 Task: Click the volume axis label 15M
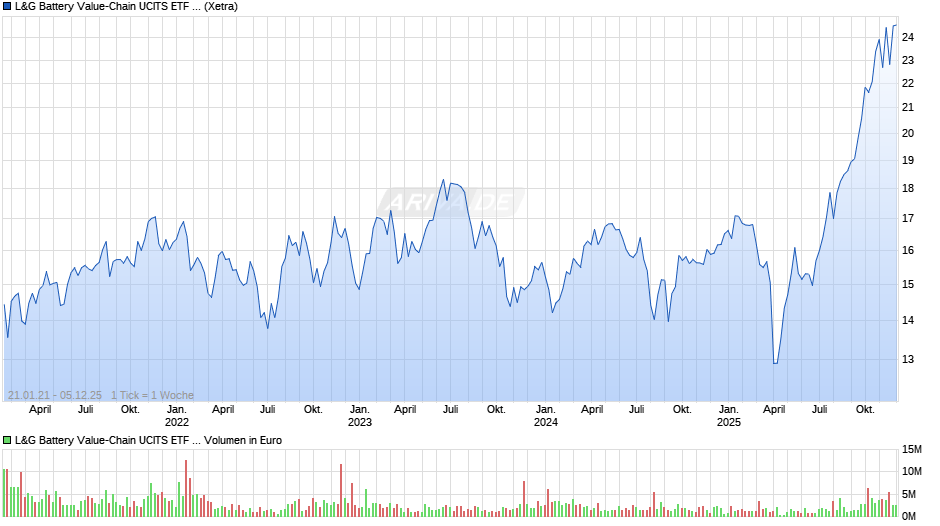pos(912,449)
